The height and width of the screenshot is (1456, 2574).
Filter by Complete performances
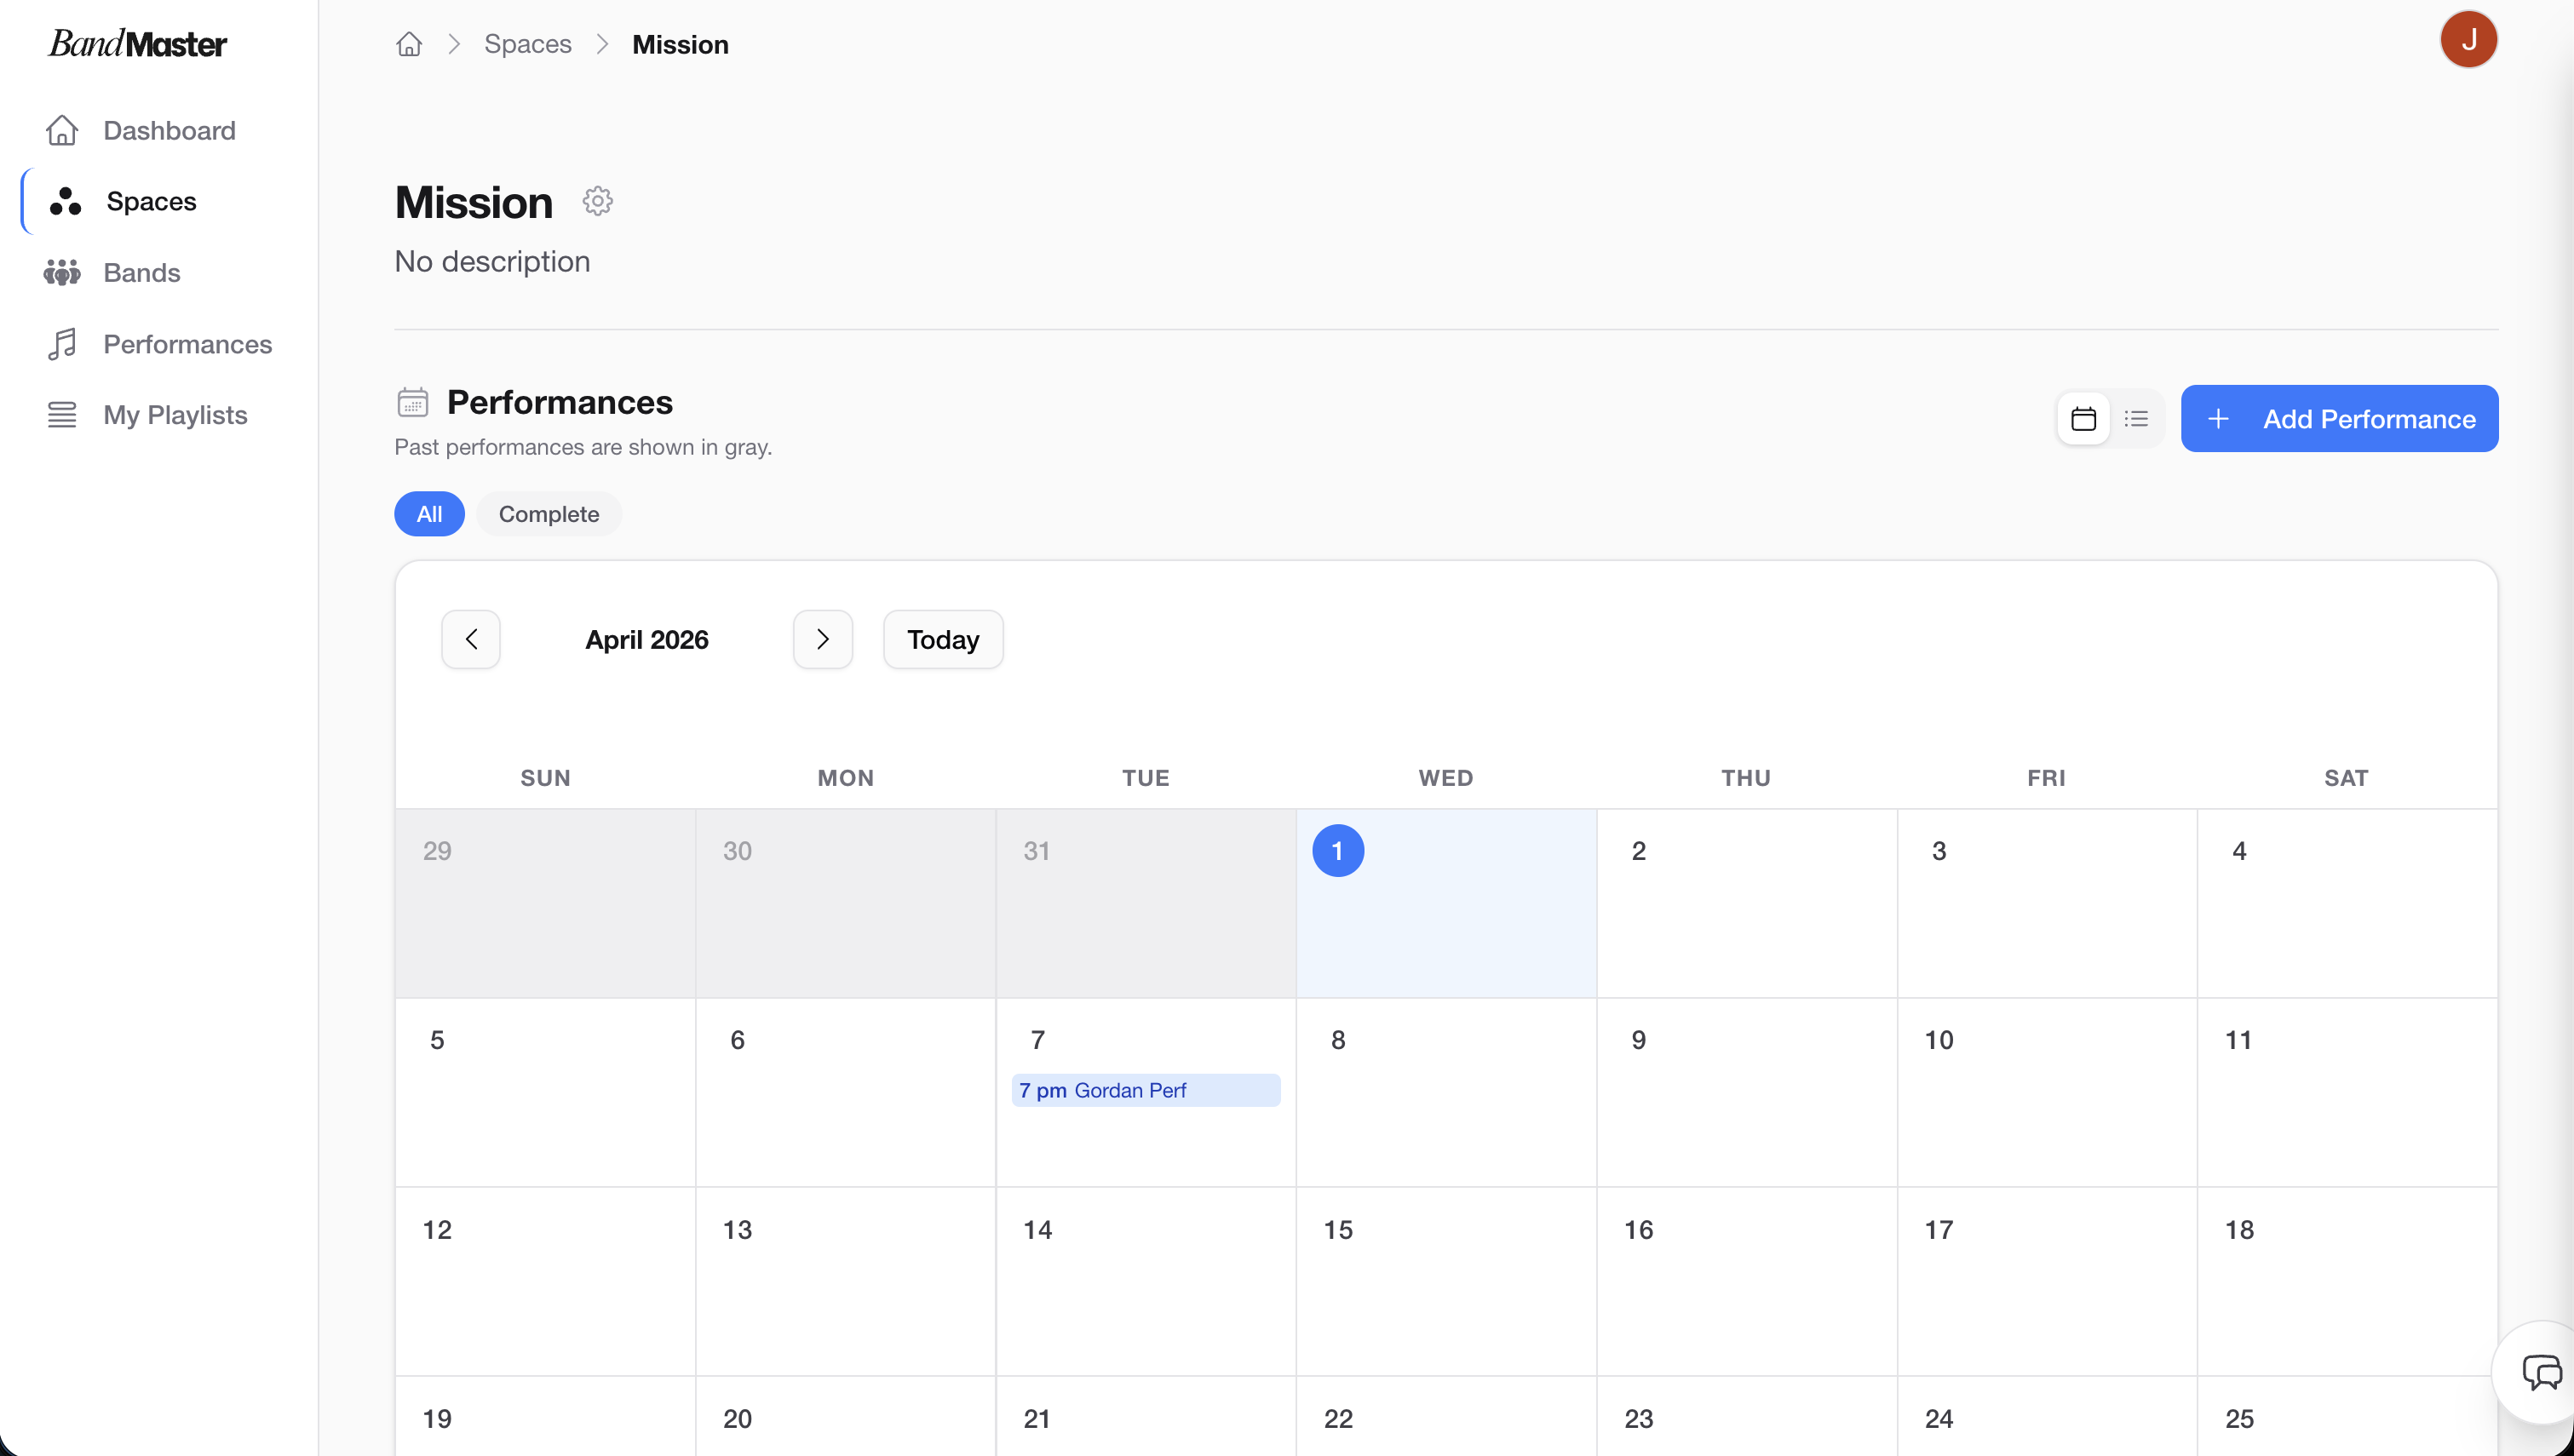(548, 514)
